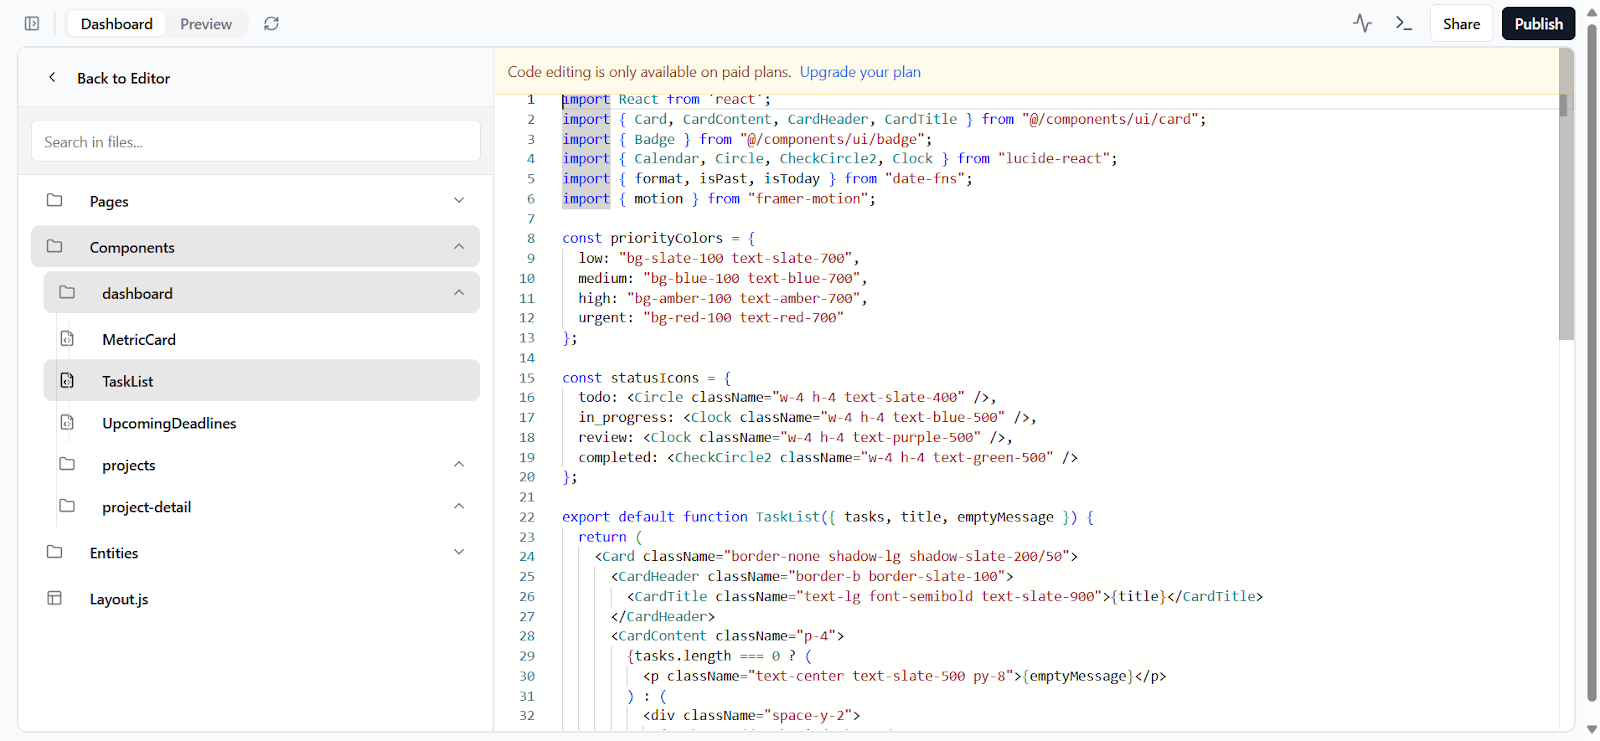Open the Upgrade your plan link

click(x=860, y=72)
